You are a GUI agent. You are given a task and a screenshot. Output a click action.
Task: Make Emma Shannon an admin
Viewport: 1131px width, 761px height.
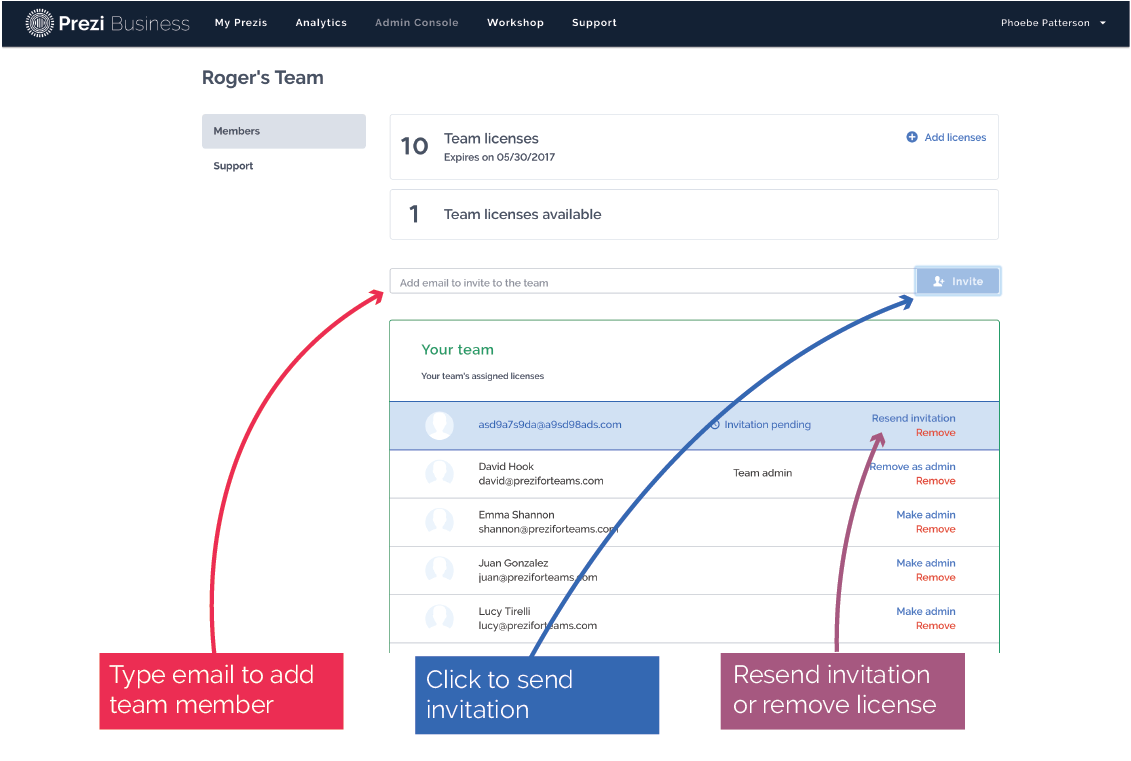pyautogui.click(x=925, y=515)
